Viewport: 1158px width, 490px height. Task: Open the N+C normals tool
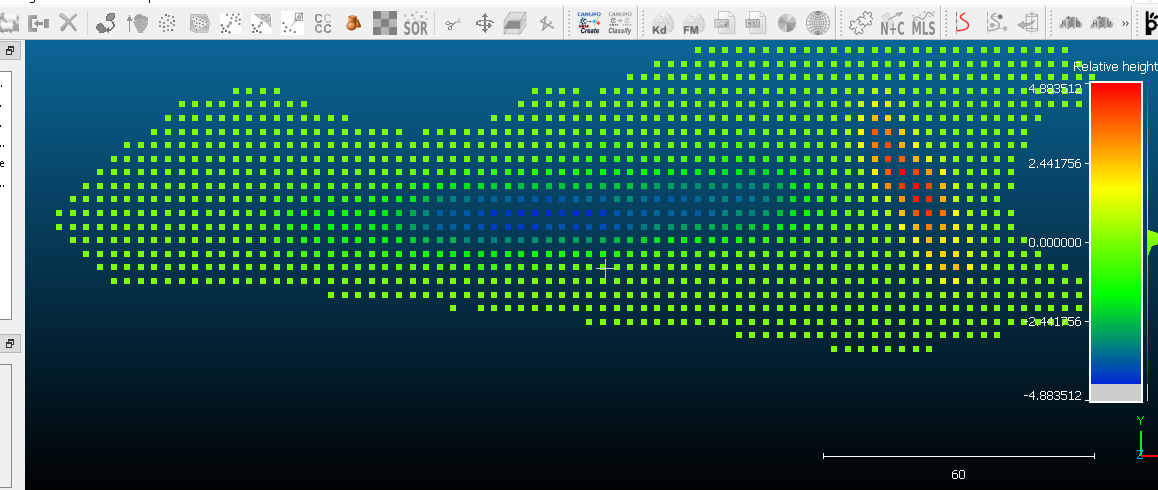click(x=892, y=24)
